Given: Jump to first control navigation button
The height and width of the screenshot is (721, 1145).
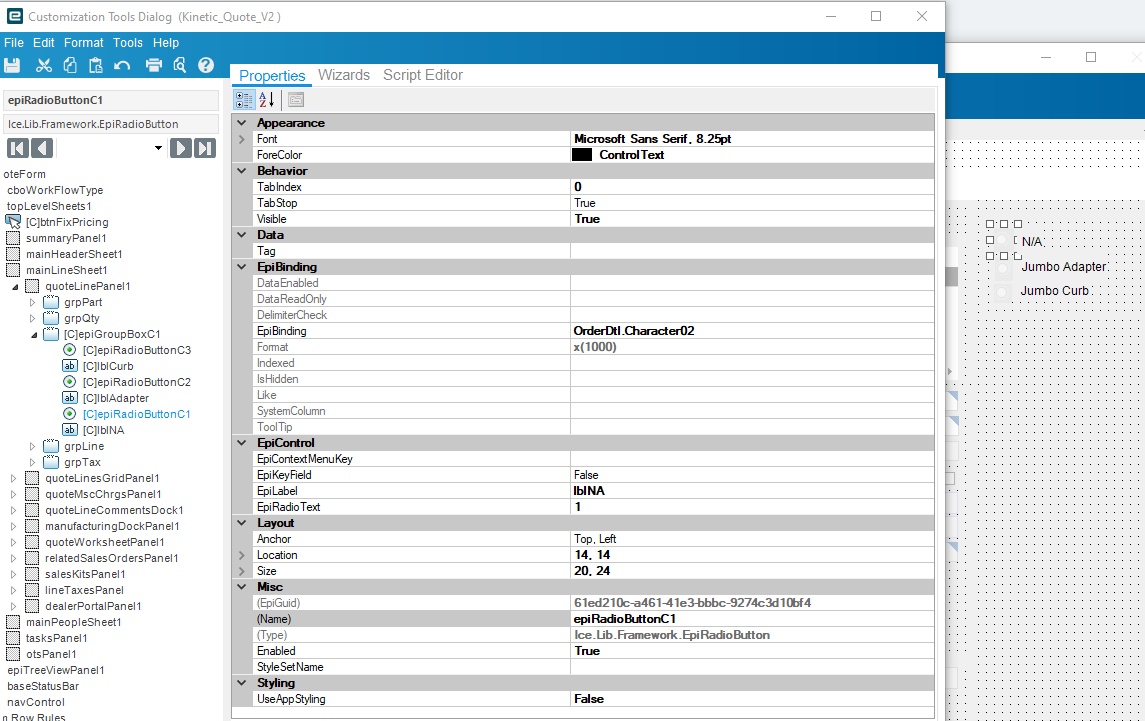Looking at the screenshot, I should tap(18, 148).
